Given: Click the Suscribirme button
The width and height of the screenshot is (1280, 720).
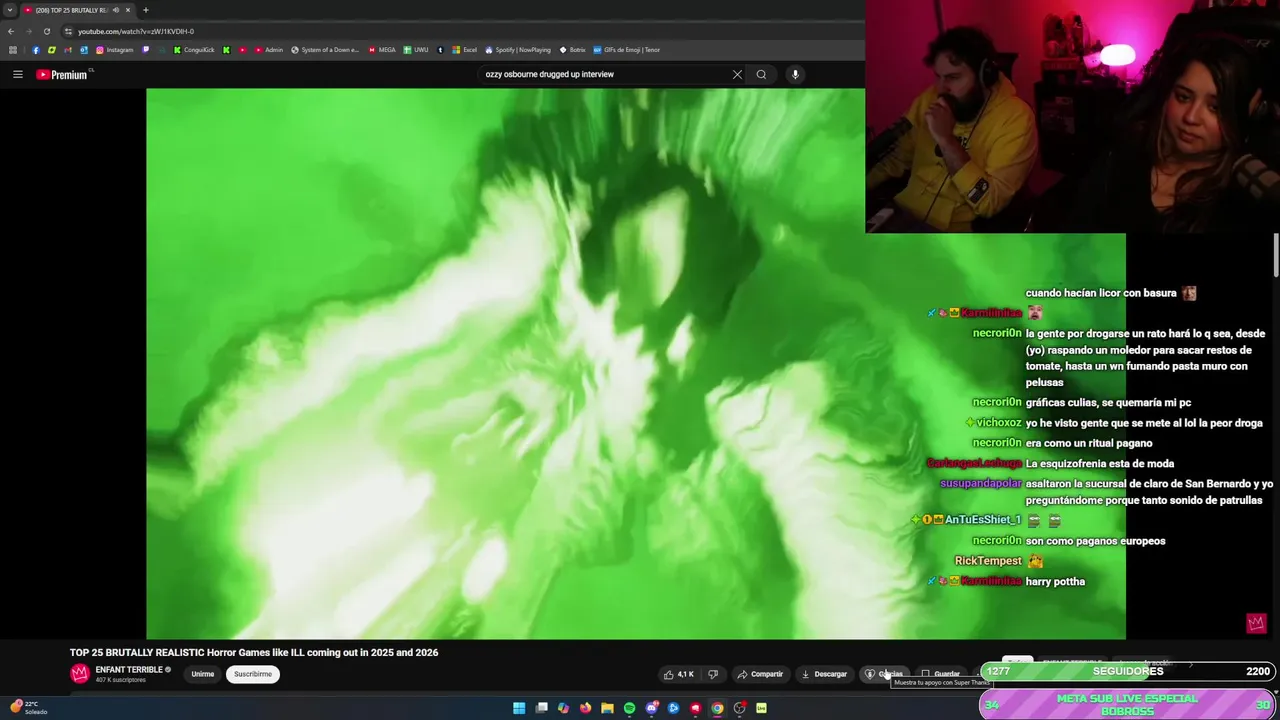Looking at the screenshot, I should point(253,674).
